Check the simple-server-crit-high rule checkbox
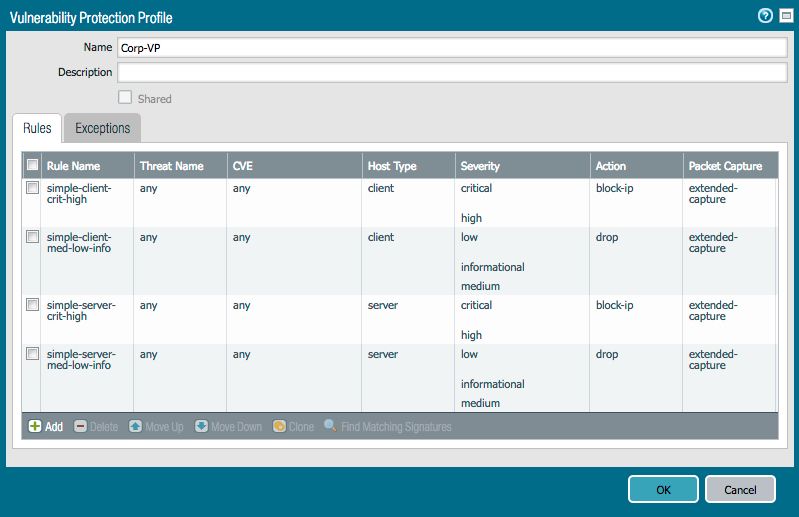799x517 pixels. pyautogui.click(x=32, y=305)
